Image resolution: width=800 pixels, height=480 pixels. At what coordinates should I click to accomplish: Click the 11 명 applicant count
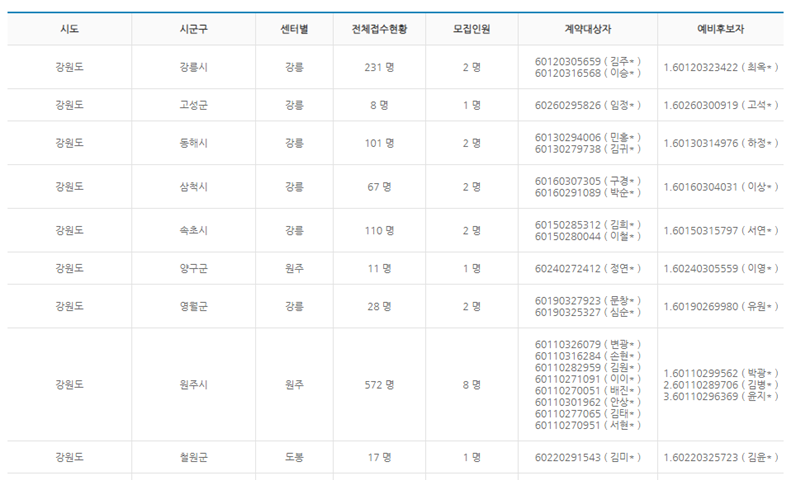379,268
